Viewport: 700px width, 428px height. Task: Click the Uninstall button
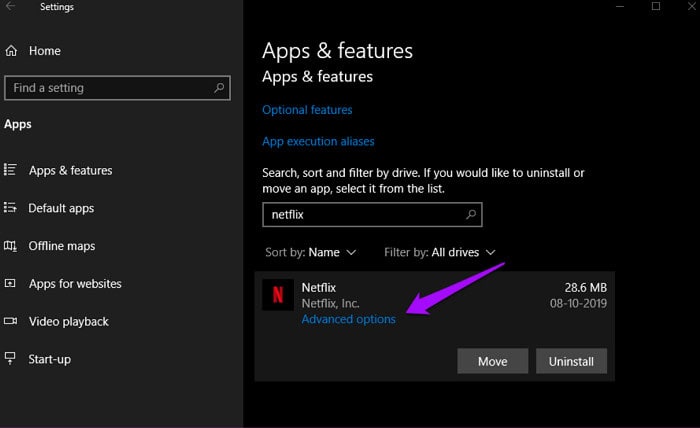[571, 361]
